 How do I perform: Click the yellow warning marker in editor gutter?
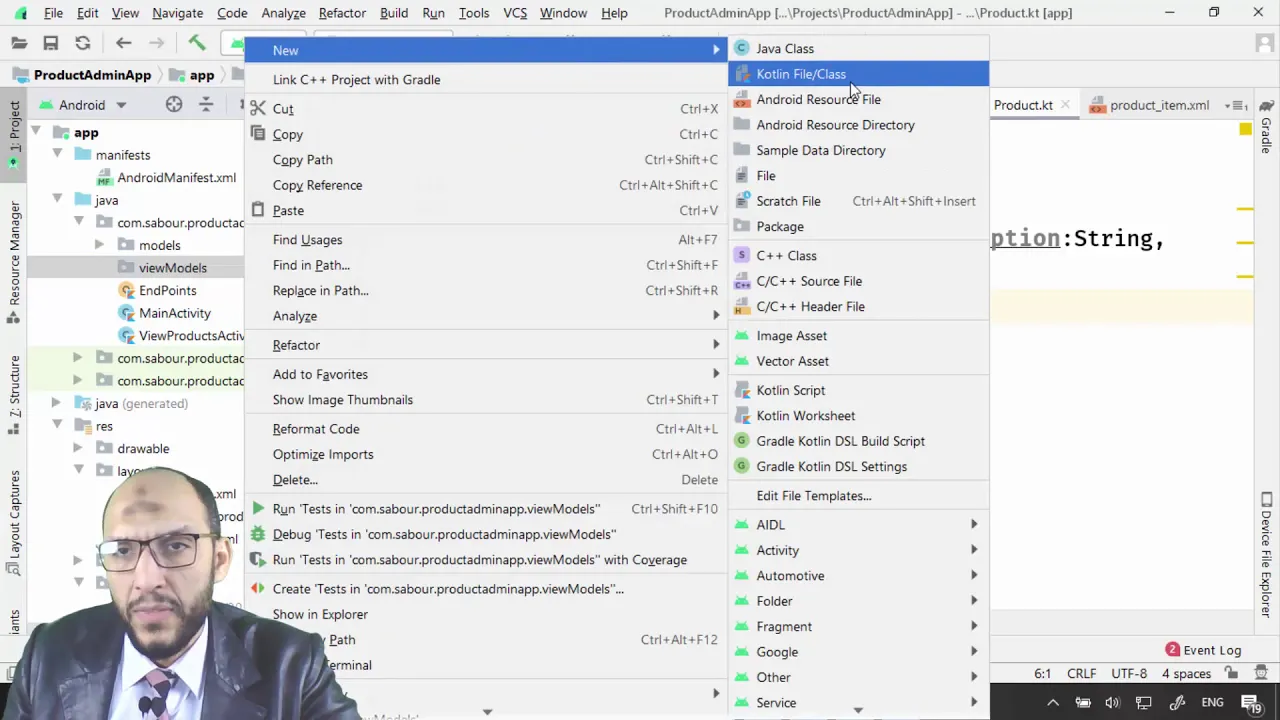(1245, 129)
